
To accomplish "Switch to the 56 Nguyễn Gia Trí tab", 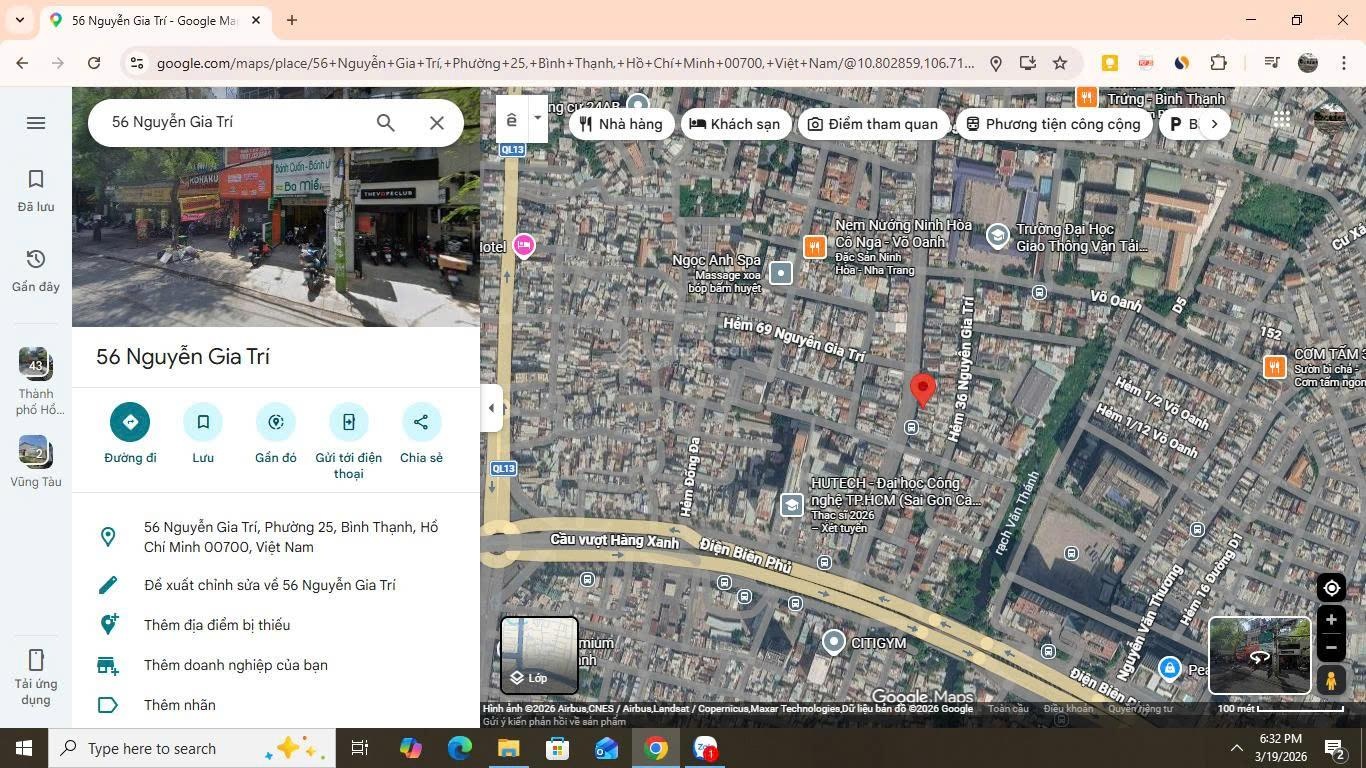I will (155, 20).
